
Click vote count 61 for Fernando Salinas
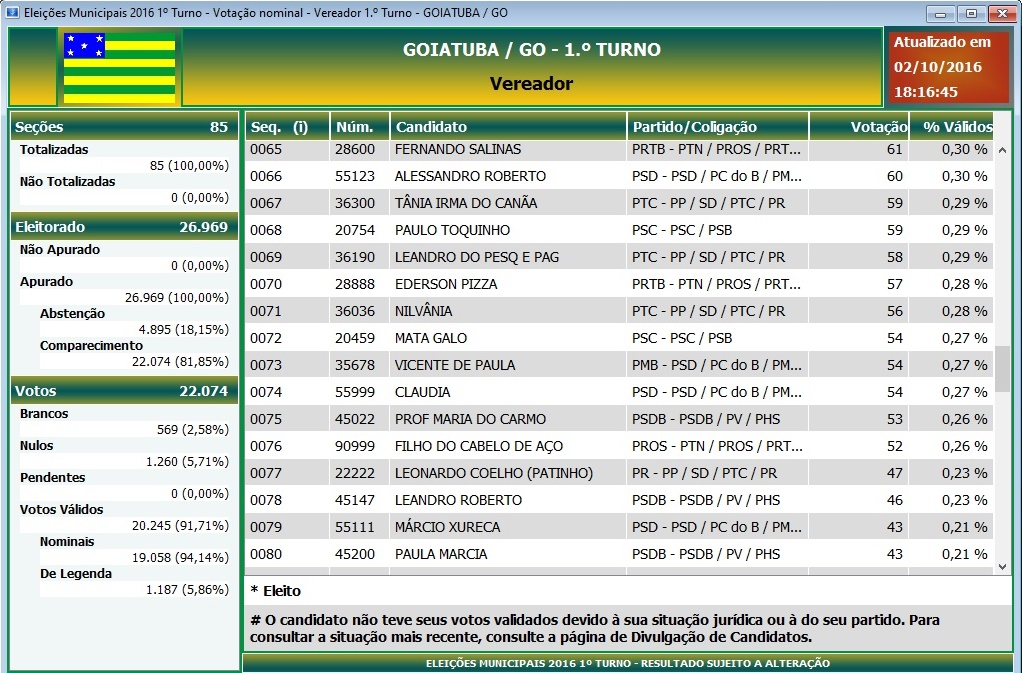[x=894, y=149]
